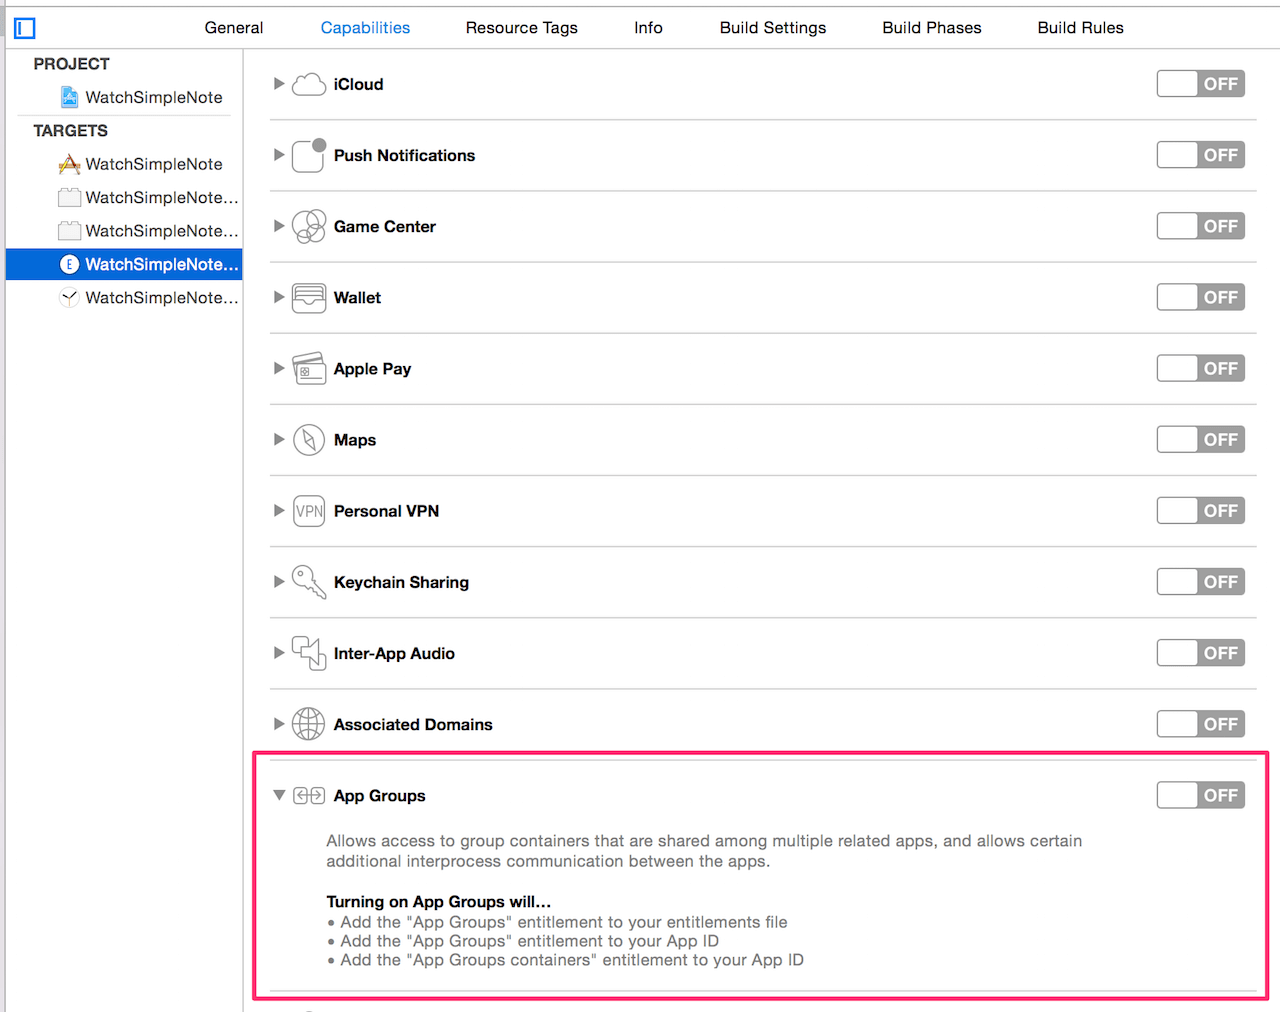Click the Game Center bubbles icon

coord(308,227)
